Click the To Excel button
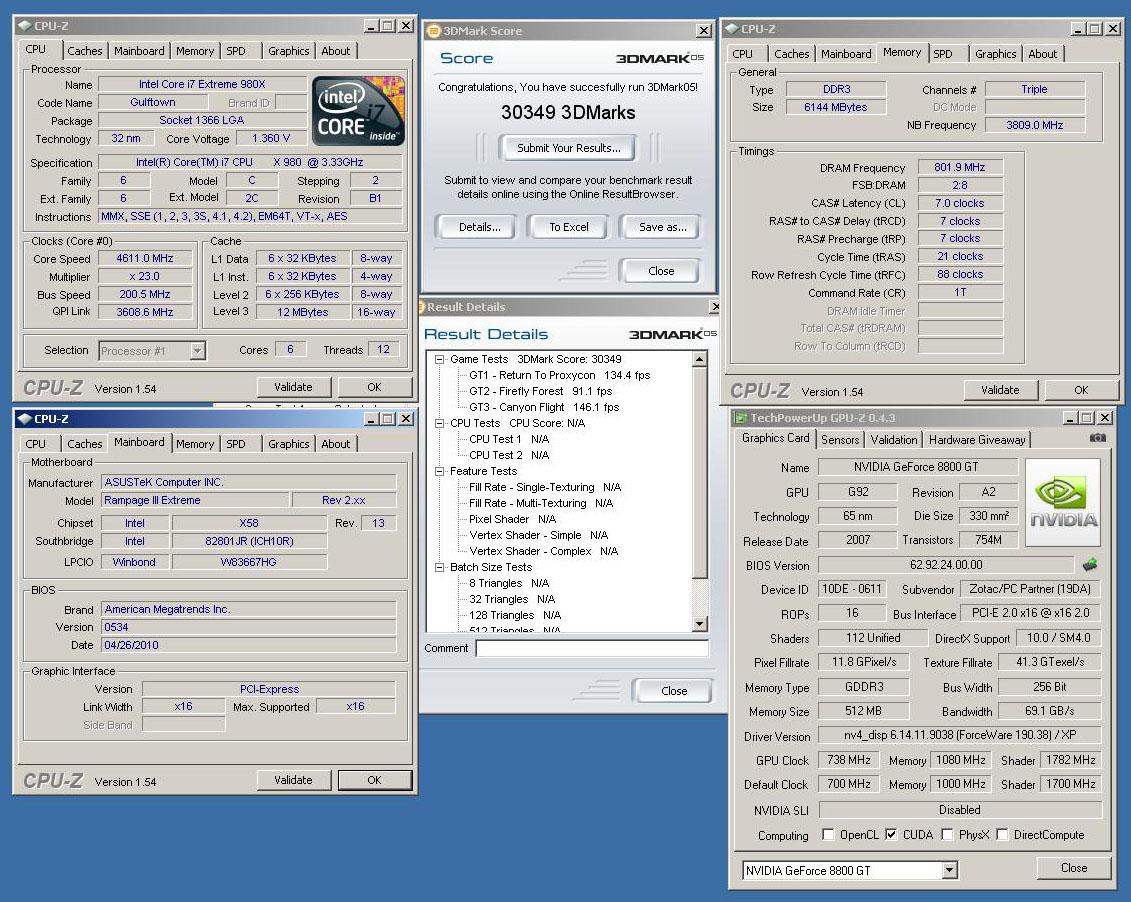Image resolution: width=1131 pixels, height=902 pixels. (568, 227)
